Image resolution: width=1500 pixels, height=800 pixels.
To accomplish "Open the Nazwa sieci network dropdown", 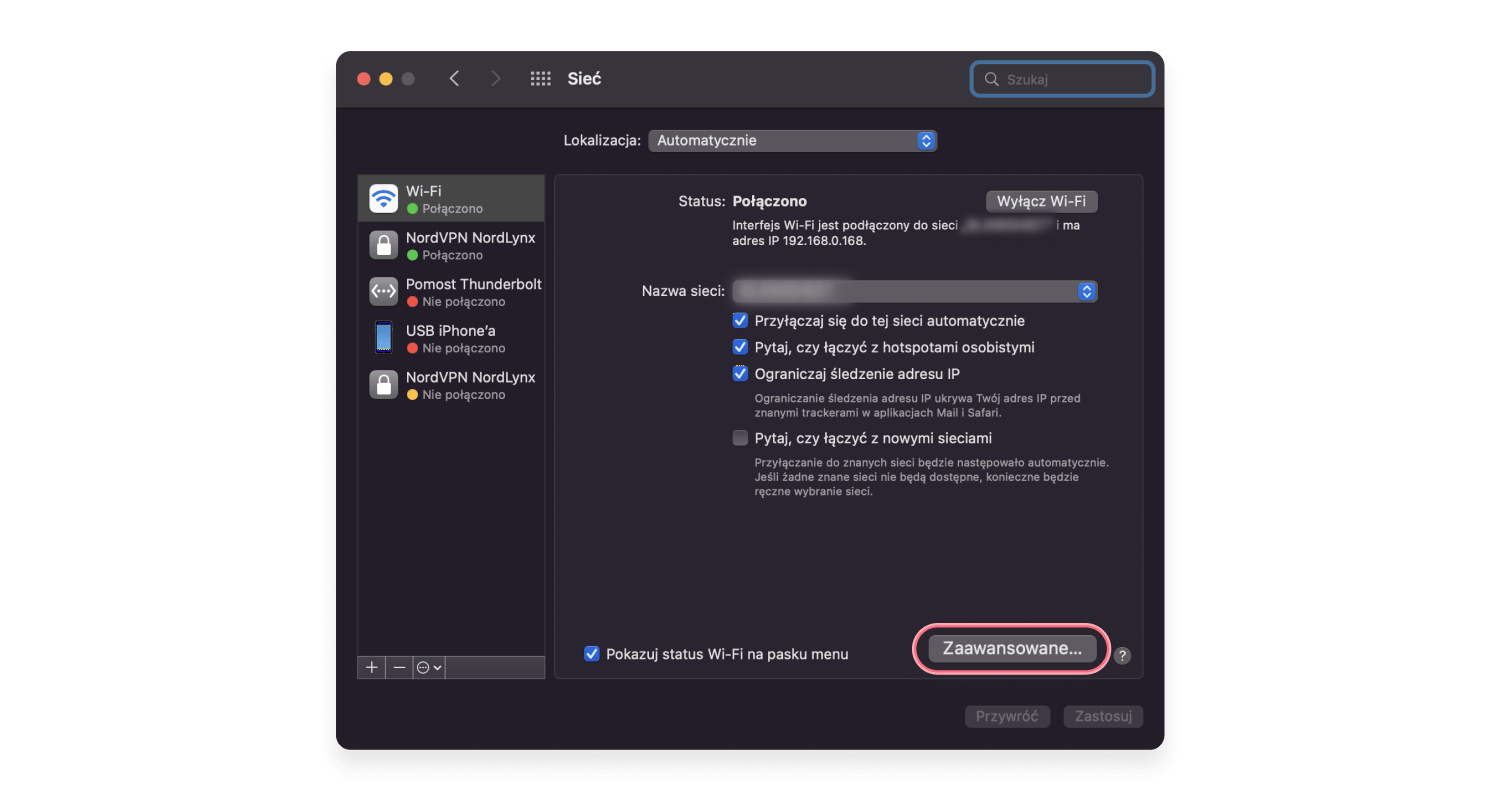I will point(915,291).
